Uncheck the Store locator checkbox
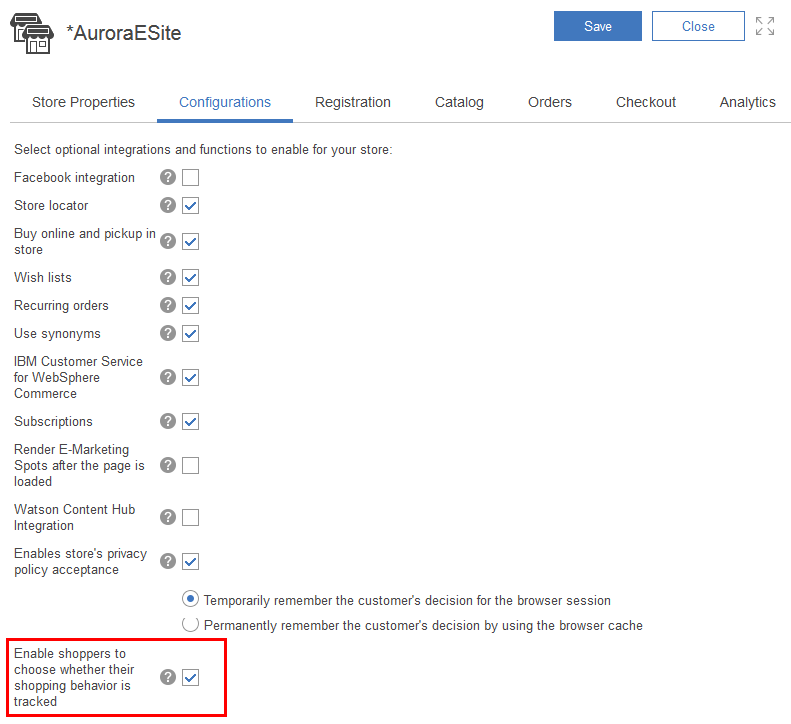This screenshot has width=791, height=724. pos(190,205)
